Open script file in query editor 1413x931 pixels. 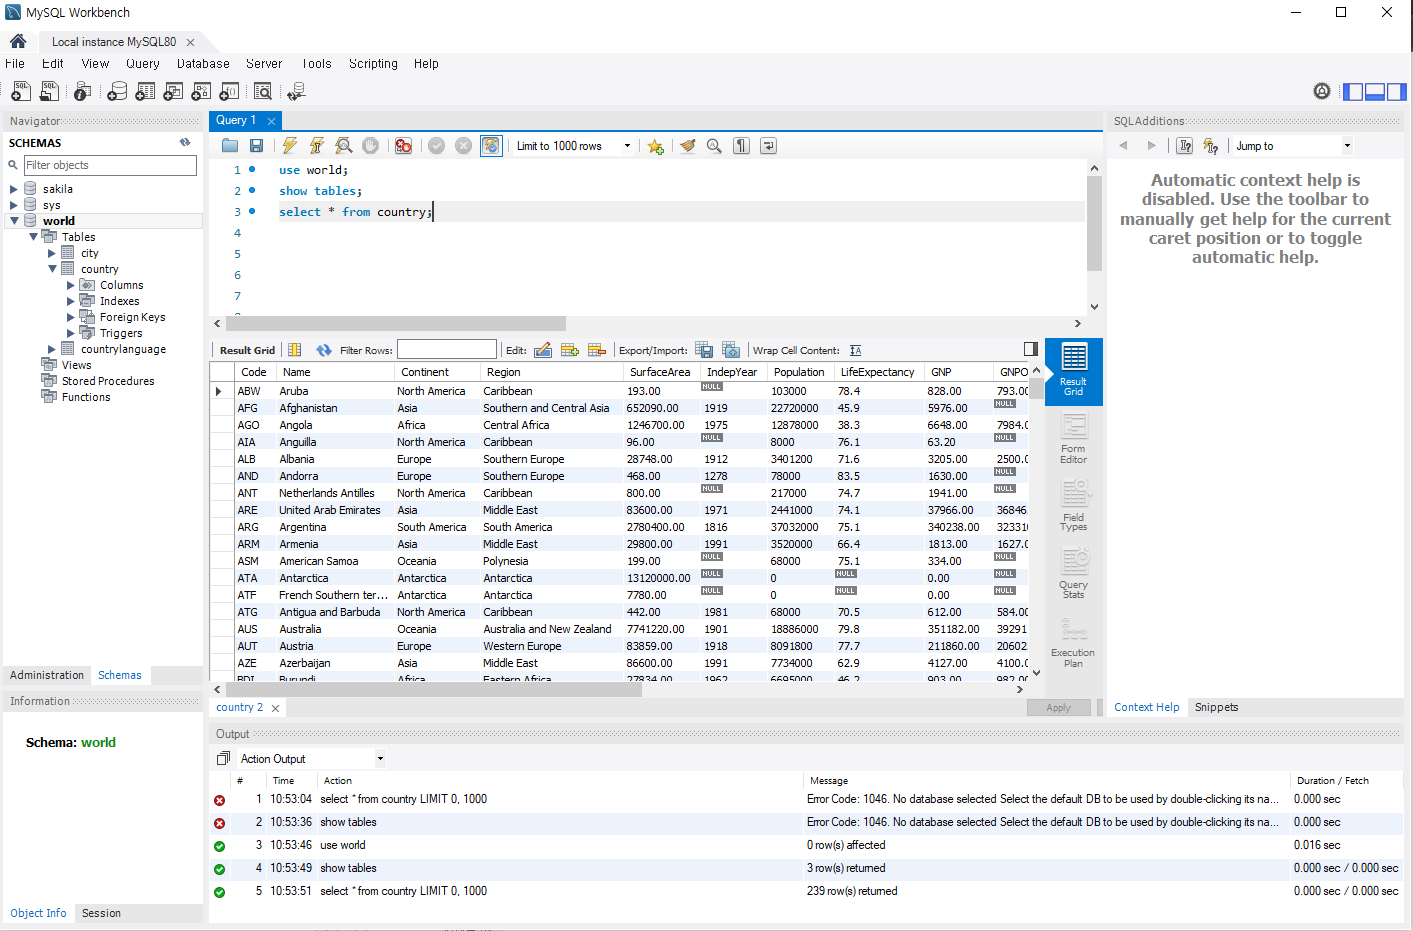pos(230,146)
